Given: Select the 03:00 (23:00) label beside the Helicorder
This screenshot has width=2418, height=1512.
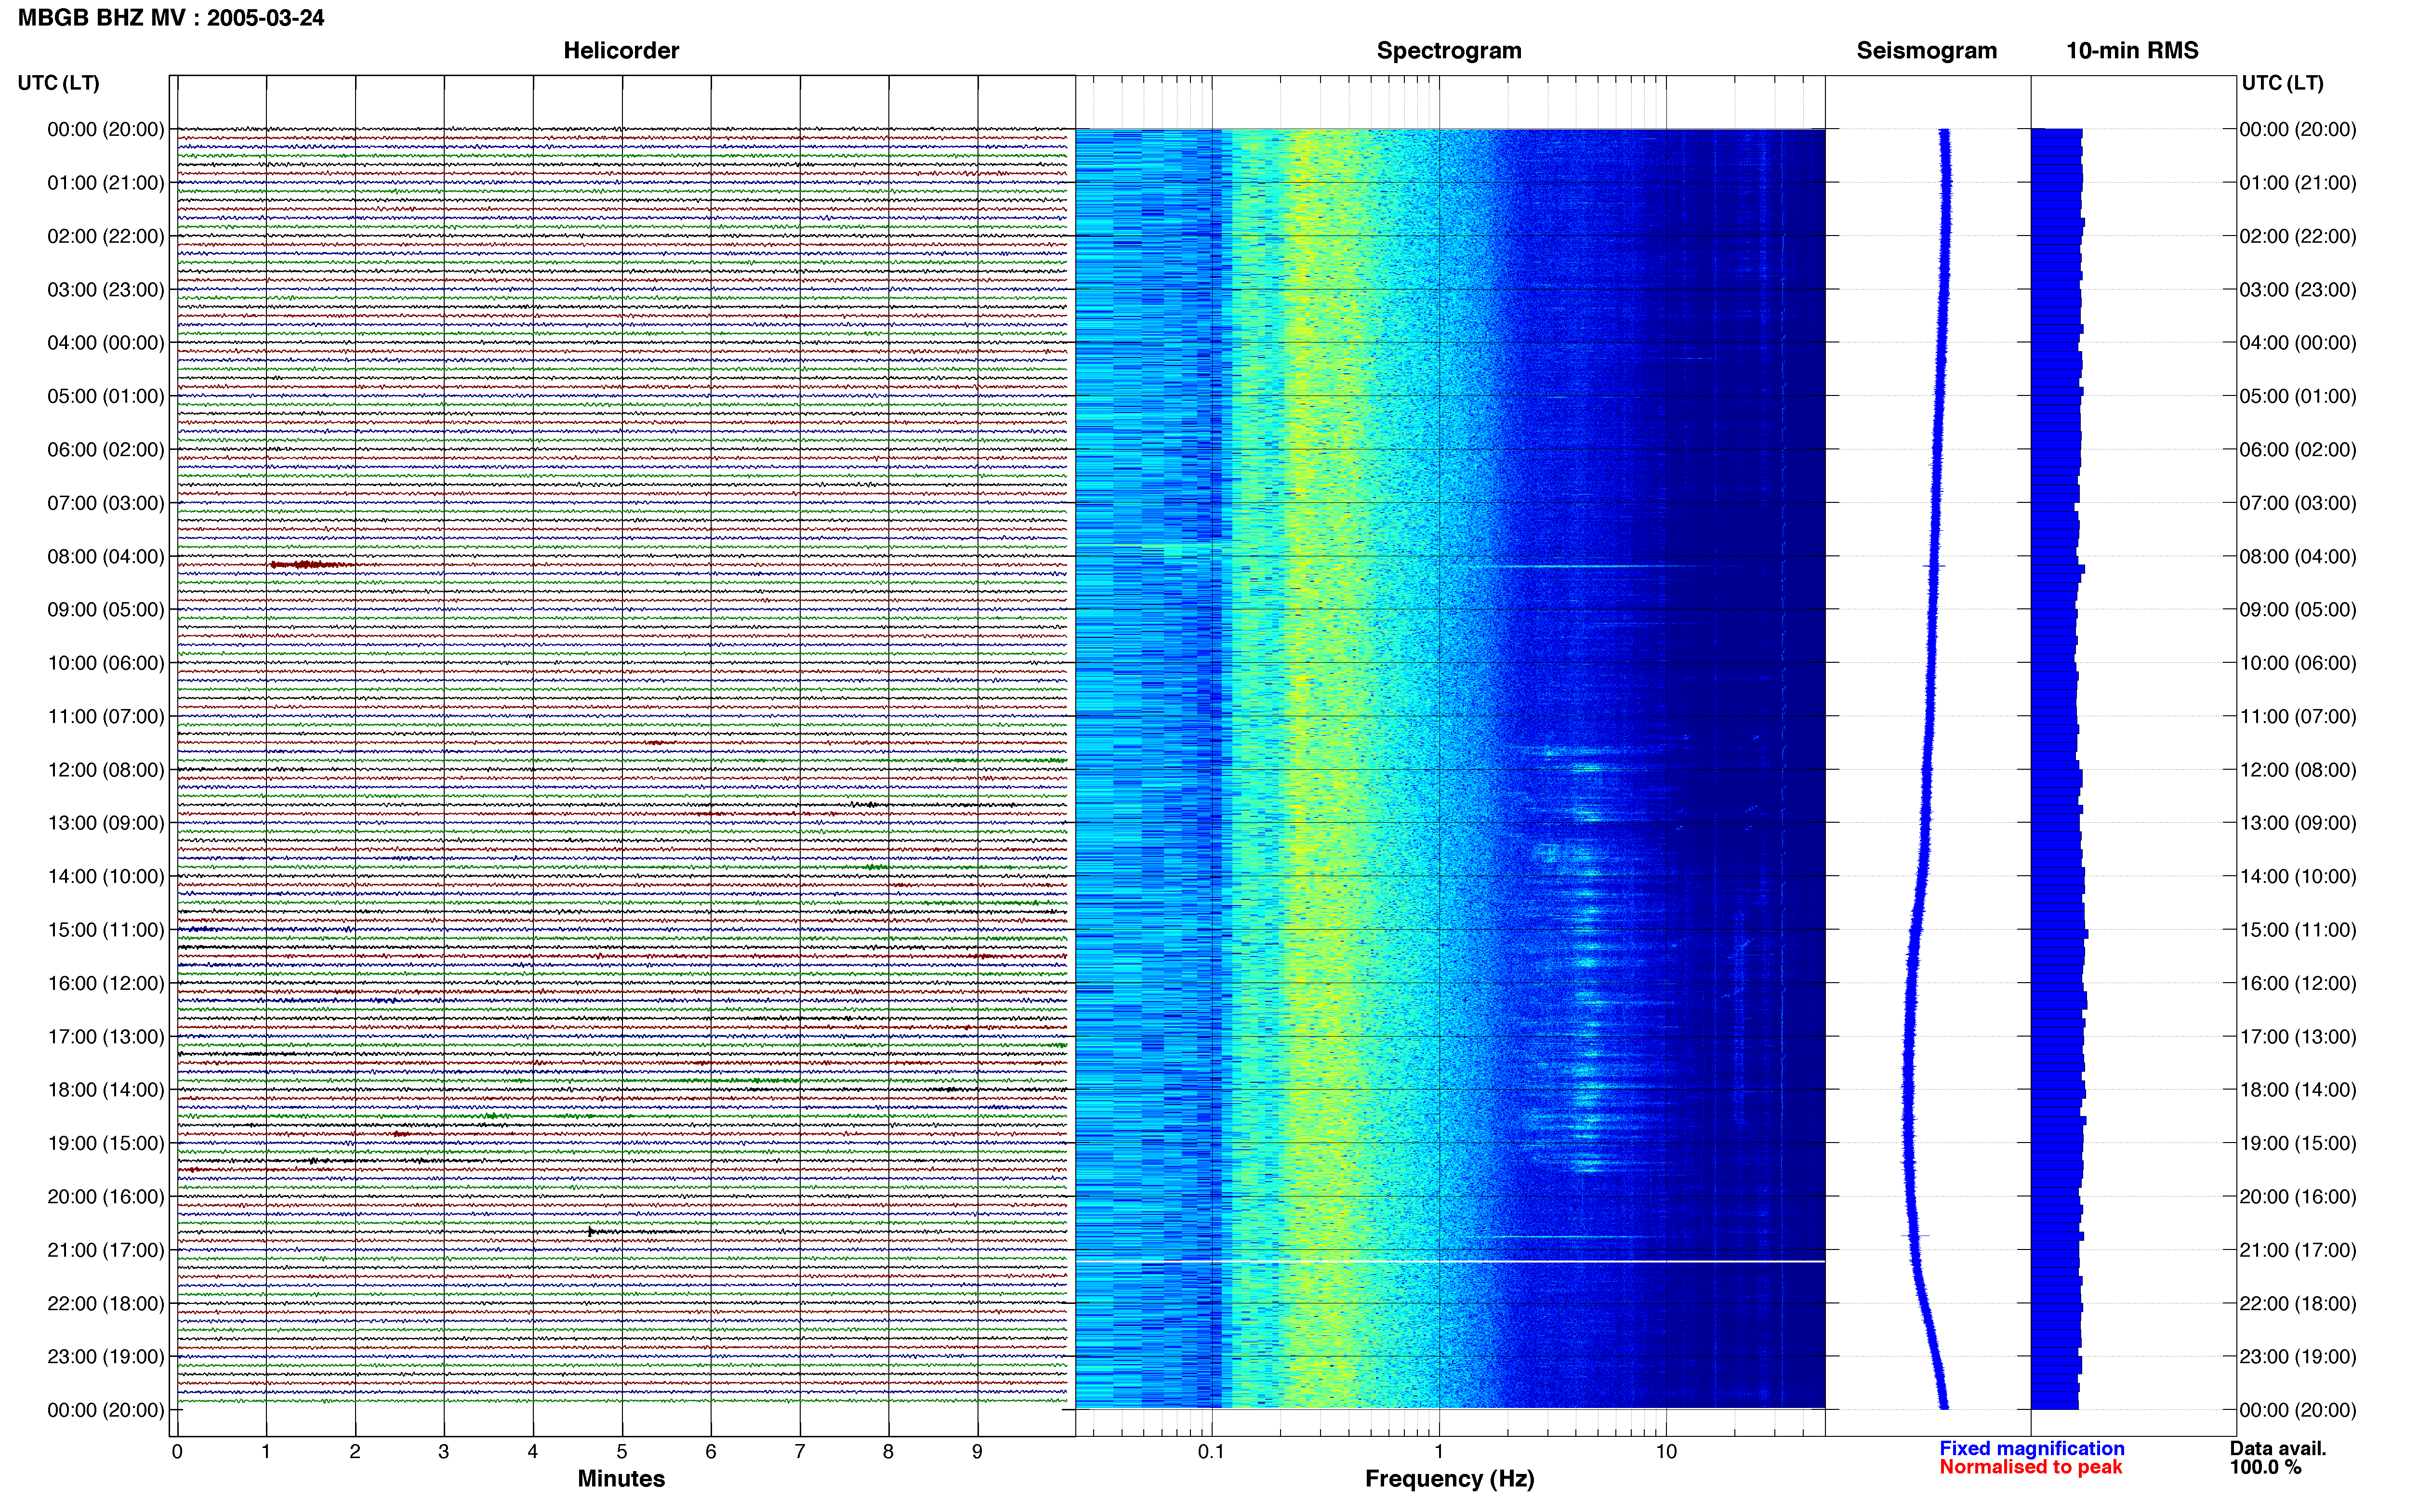Looking at the screenshot, I should point(106,289).
